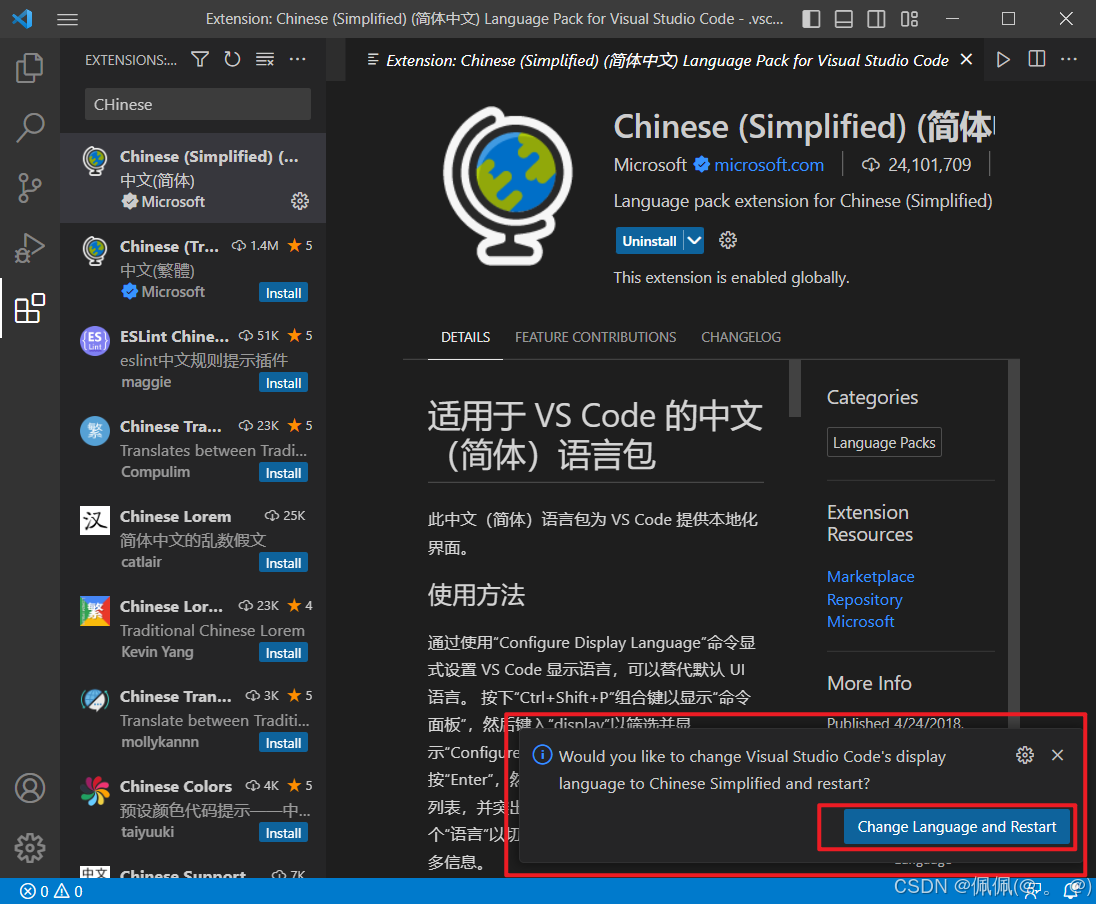The height and width of the screenshot is (904, 1096).
Task: Select the Language Packs category tag
Action: pyautogui.click(x=884, y=443)
